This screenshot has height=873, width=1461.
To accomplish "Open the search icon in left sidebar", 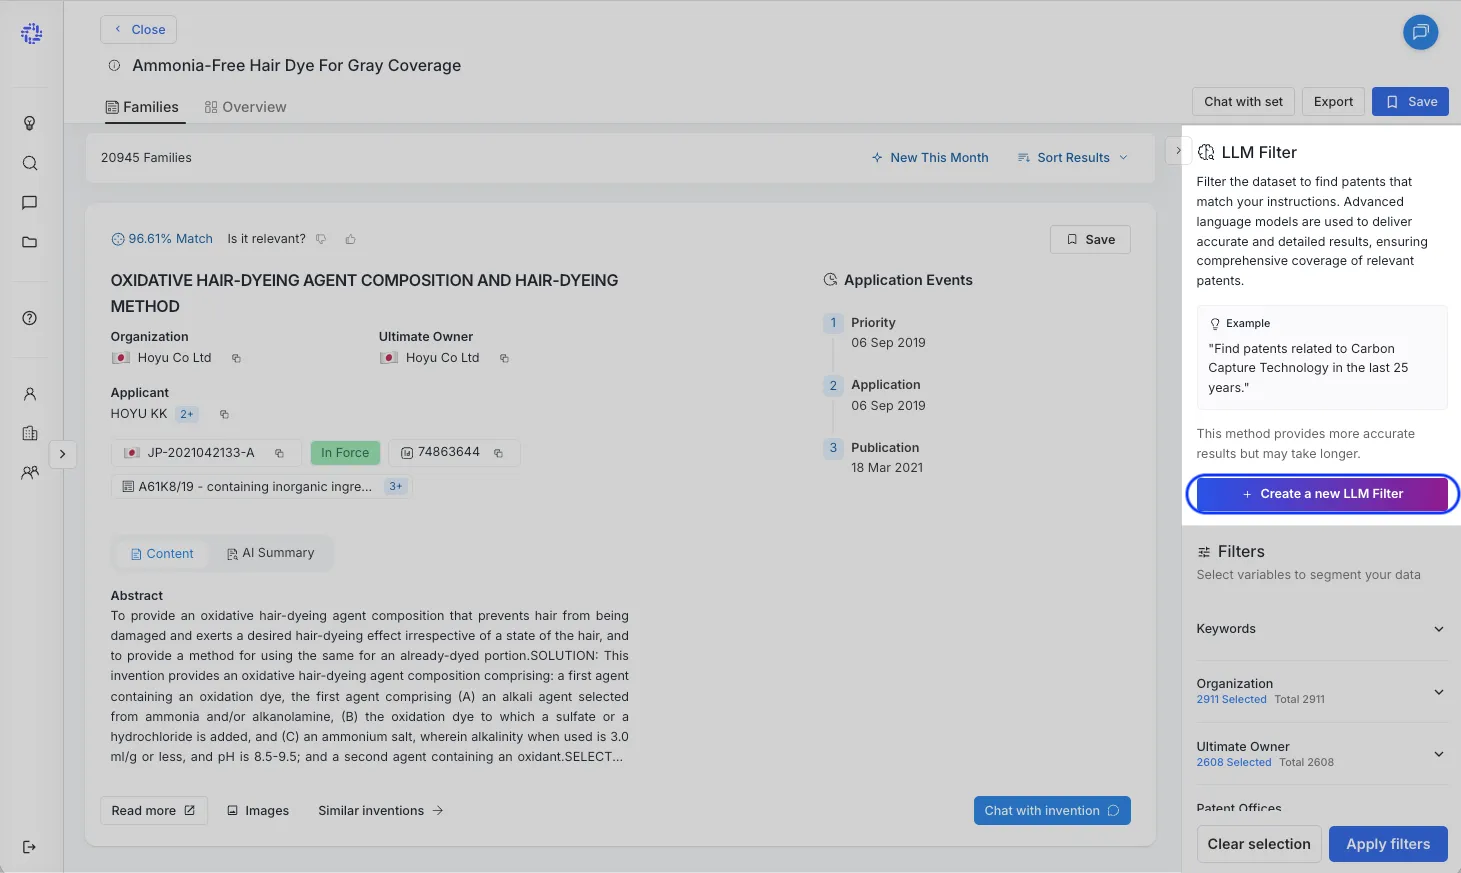I will [x=30, y=163].
